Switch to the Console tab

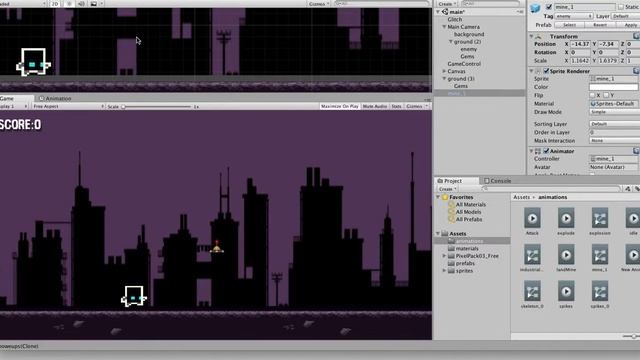497,181
